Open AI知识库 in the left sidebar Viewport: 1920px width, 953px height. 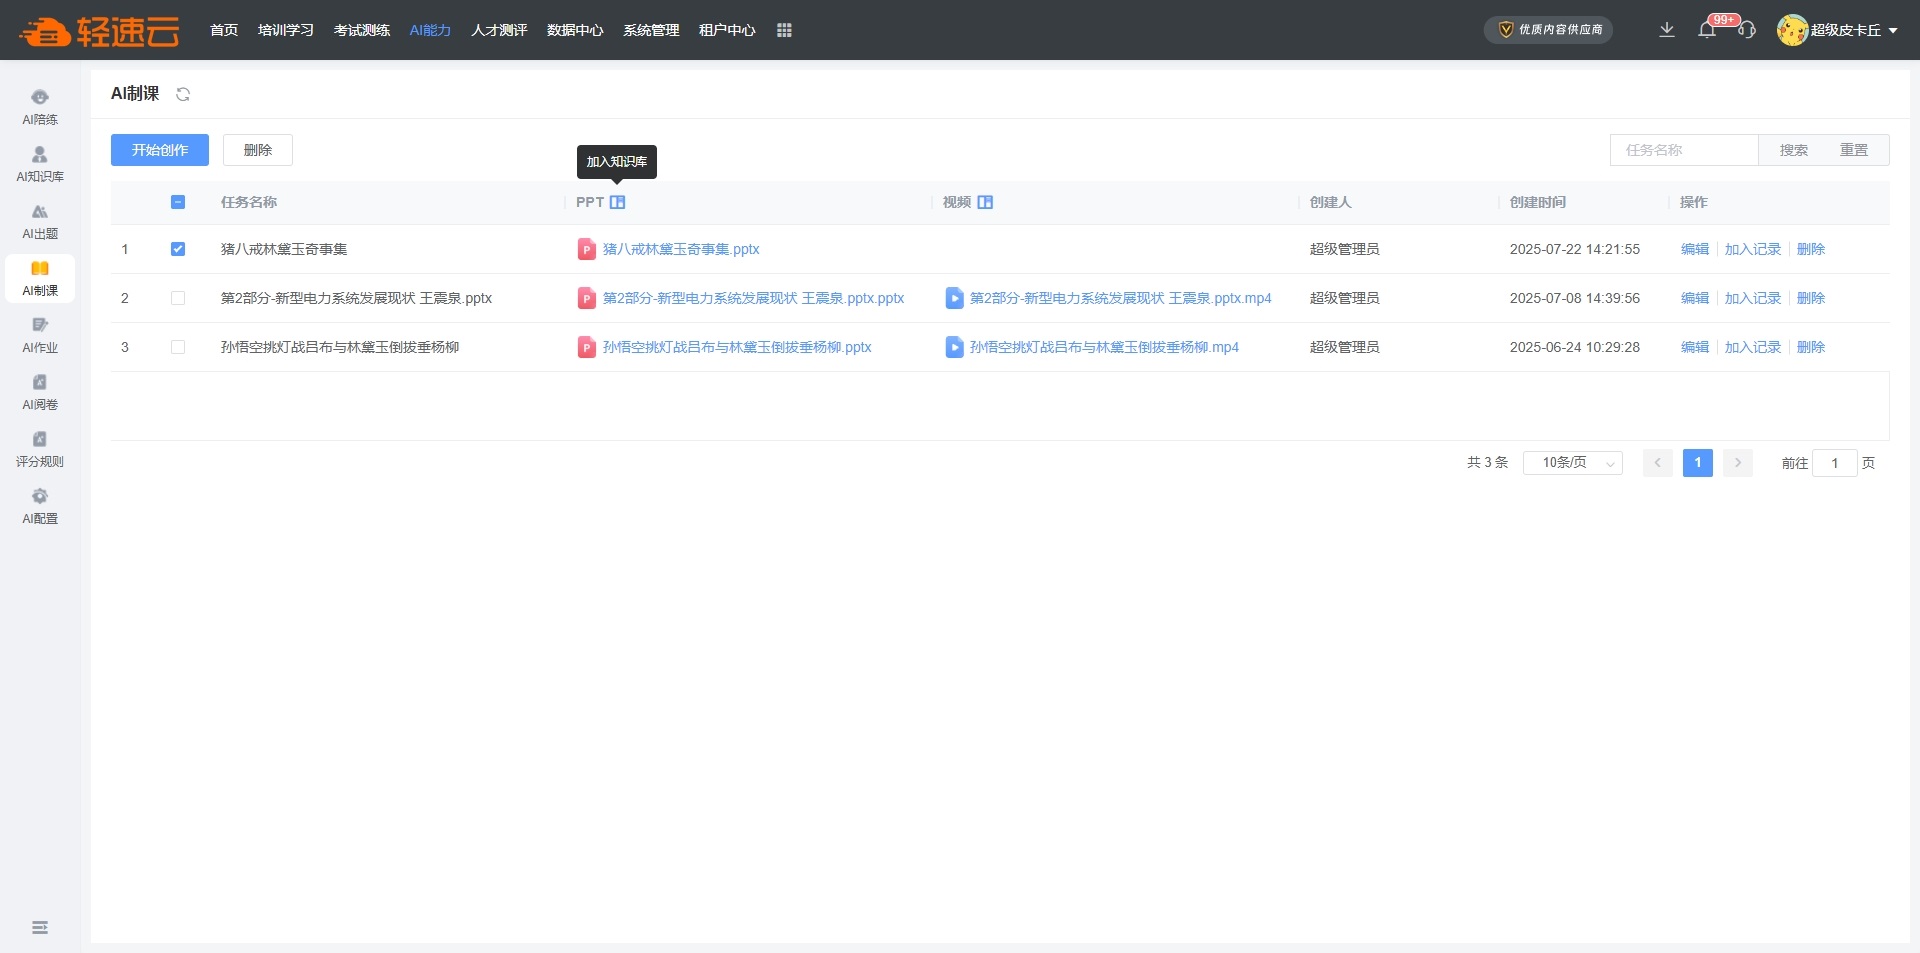[x=40, y=164]
